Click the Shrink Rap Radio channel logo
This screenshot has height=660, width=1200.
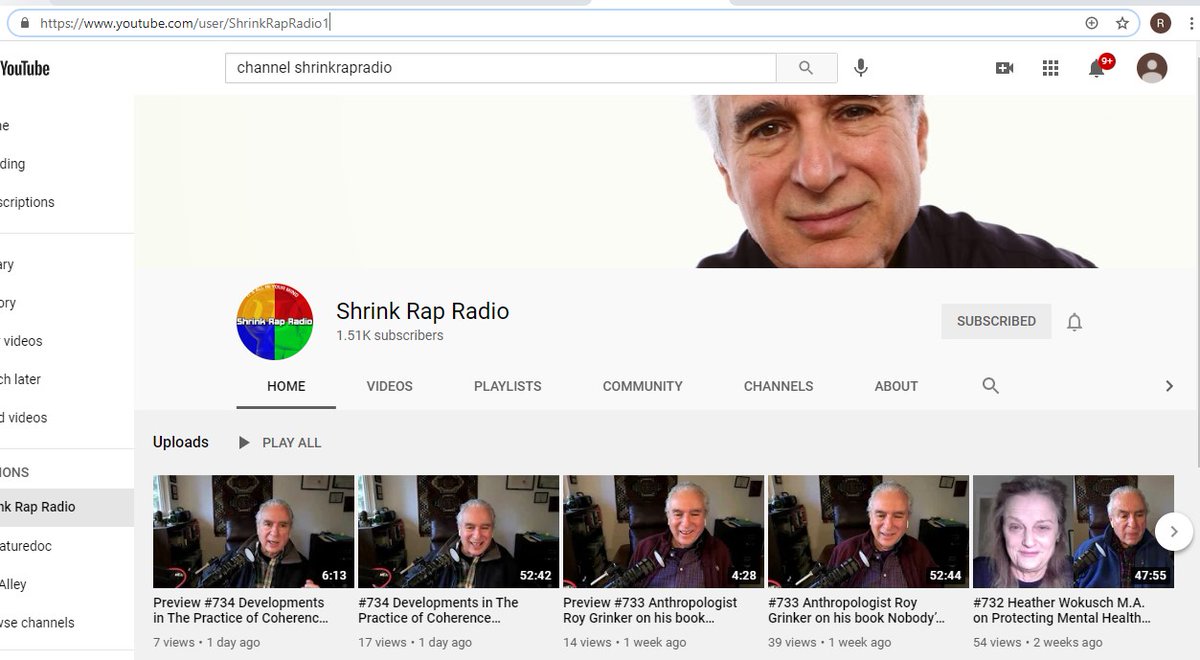click(275, 321)
